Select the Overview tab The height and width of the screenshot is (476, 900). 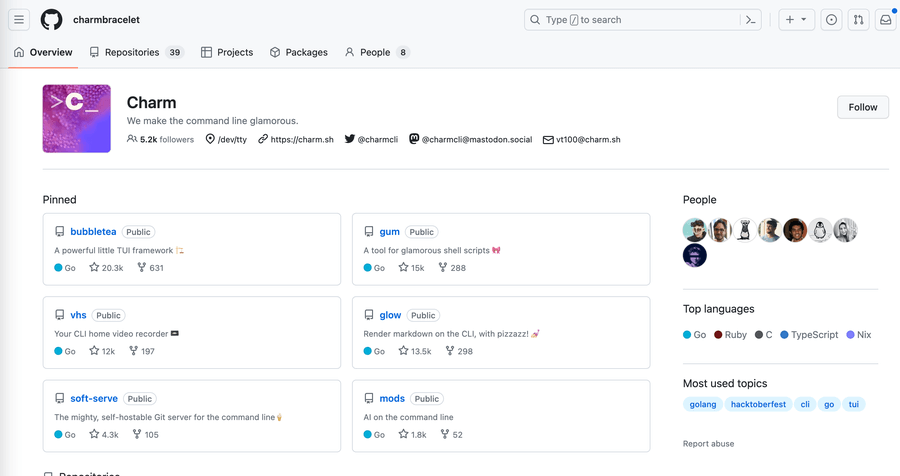pyautogui.click(x=43, y=52)
